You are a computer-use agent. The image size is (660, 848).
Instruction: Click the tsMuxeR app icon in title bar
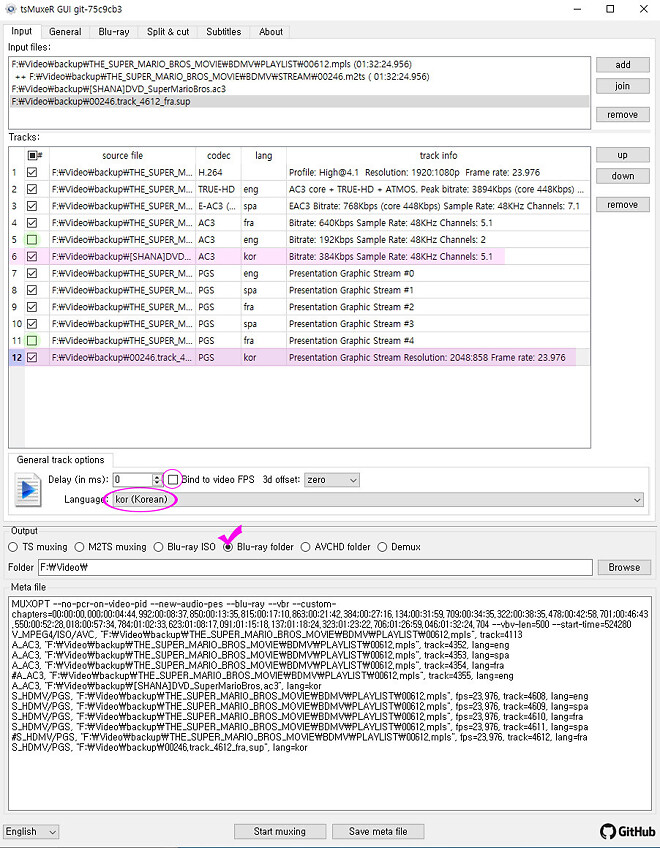(x=11, y=9)
